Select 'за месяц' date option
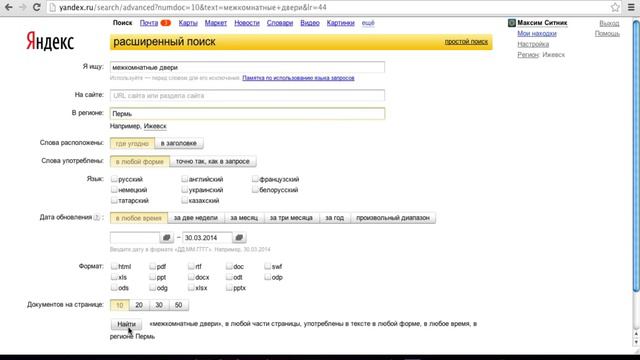Viewport: 640px width, 360px height. tap(244, 218)
